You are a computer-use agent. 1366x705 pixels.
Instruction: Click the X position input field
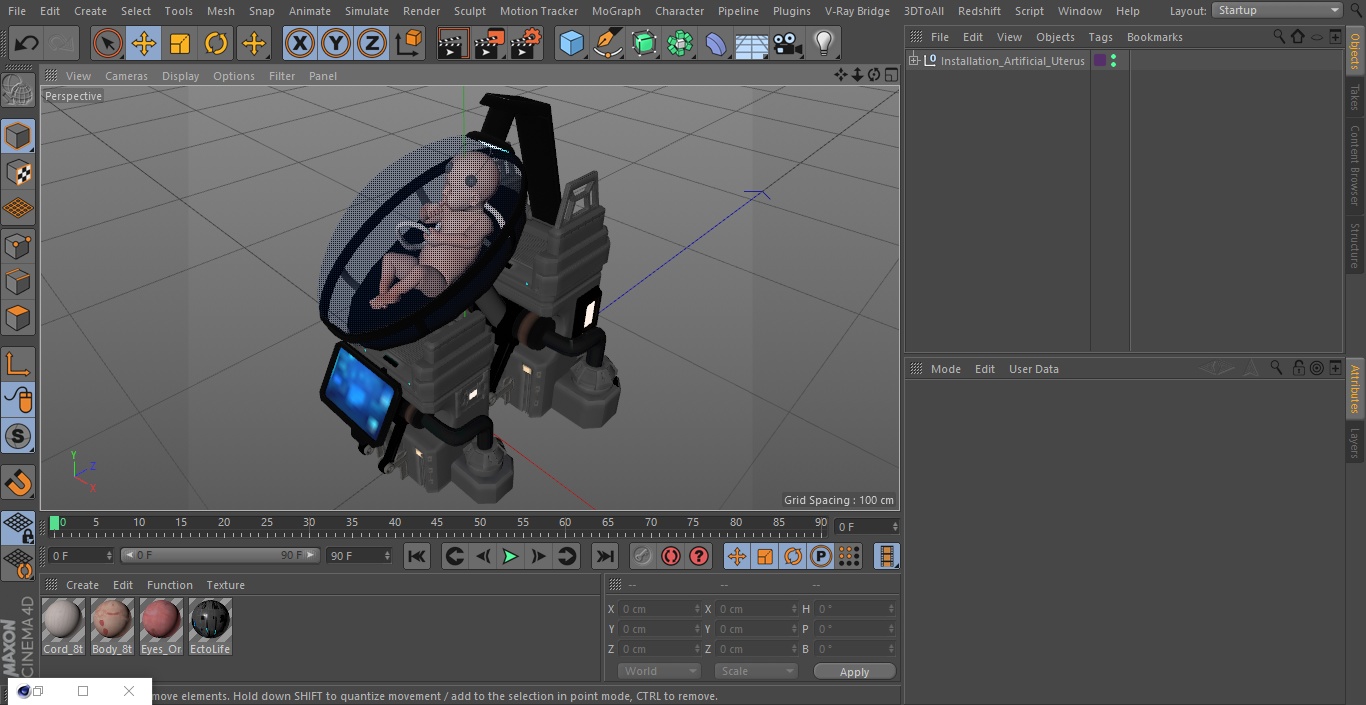coord(660,609)
